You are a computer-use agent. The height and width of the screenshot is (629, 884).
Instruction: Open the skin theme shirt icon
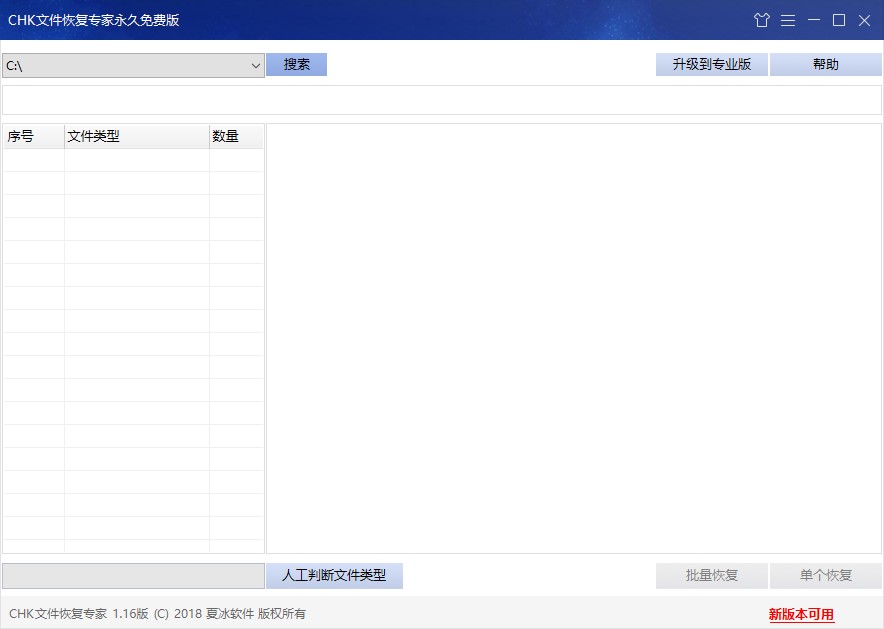(762, 20)
